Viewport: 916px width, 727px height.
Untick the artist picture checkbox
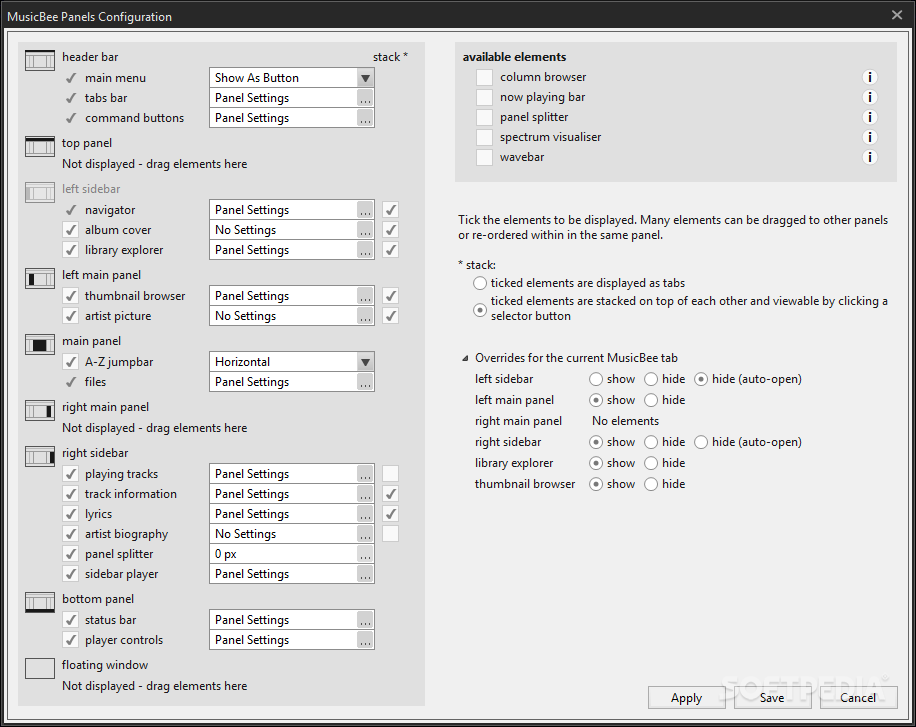click(71, 316)
